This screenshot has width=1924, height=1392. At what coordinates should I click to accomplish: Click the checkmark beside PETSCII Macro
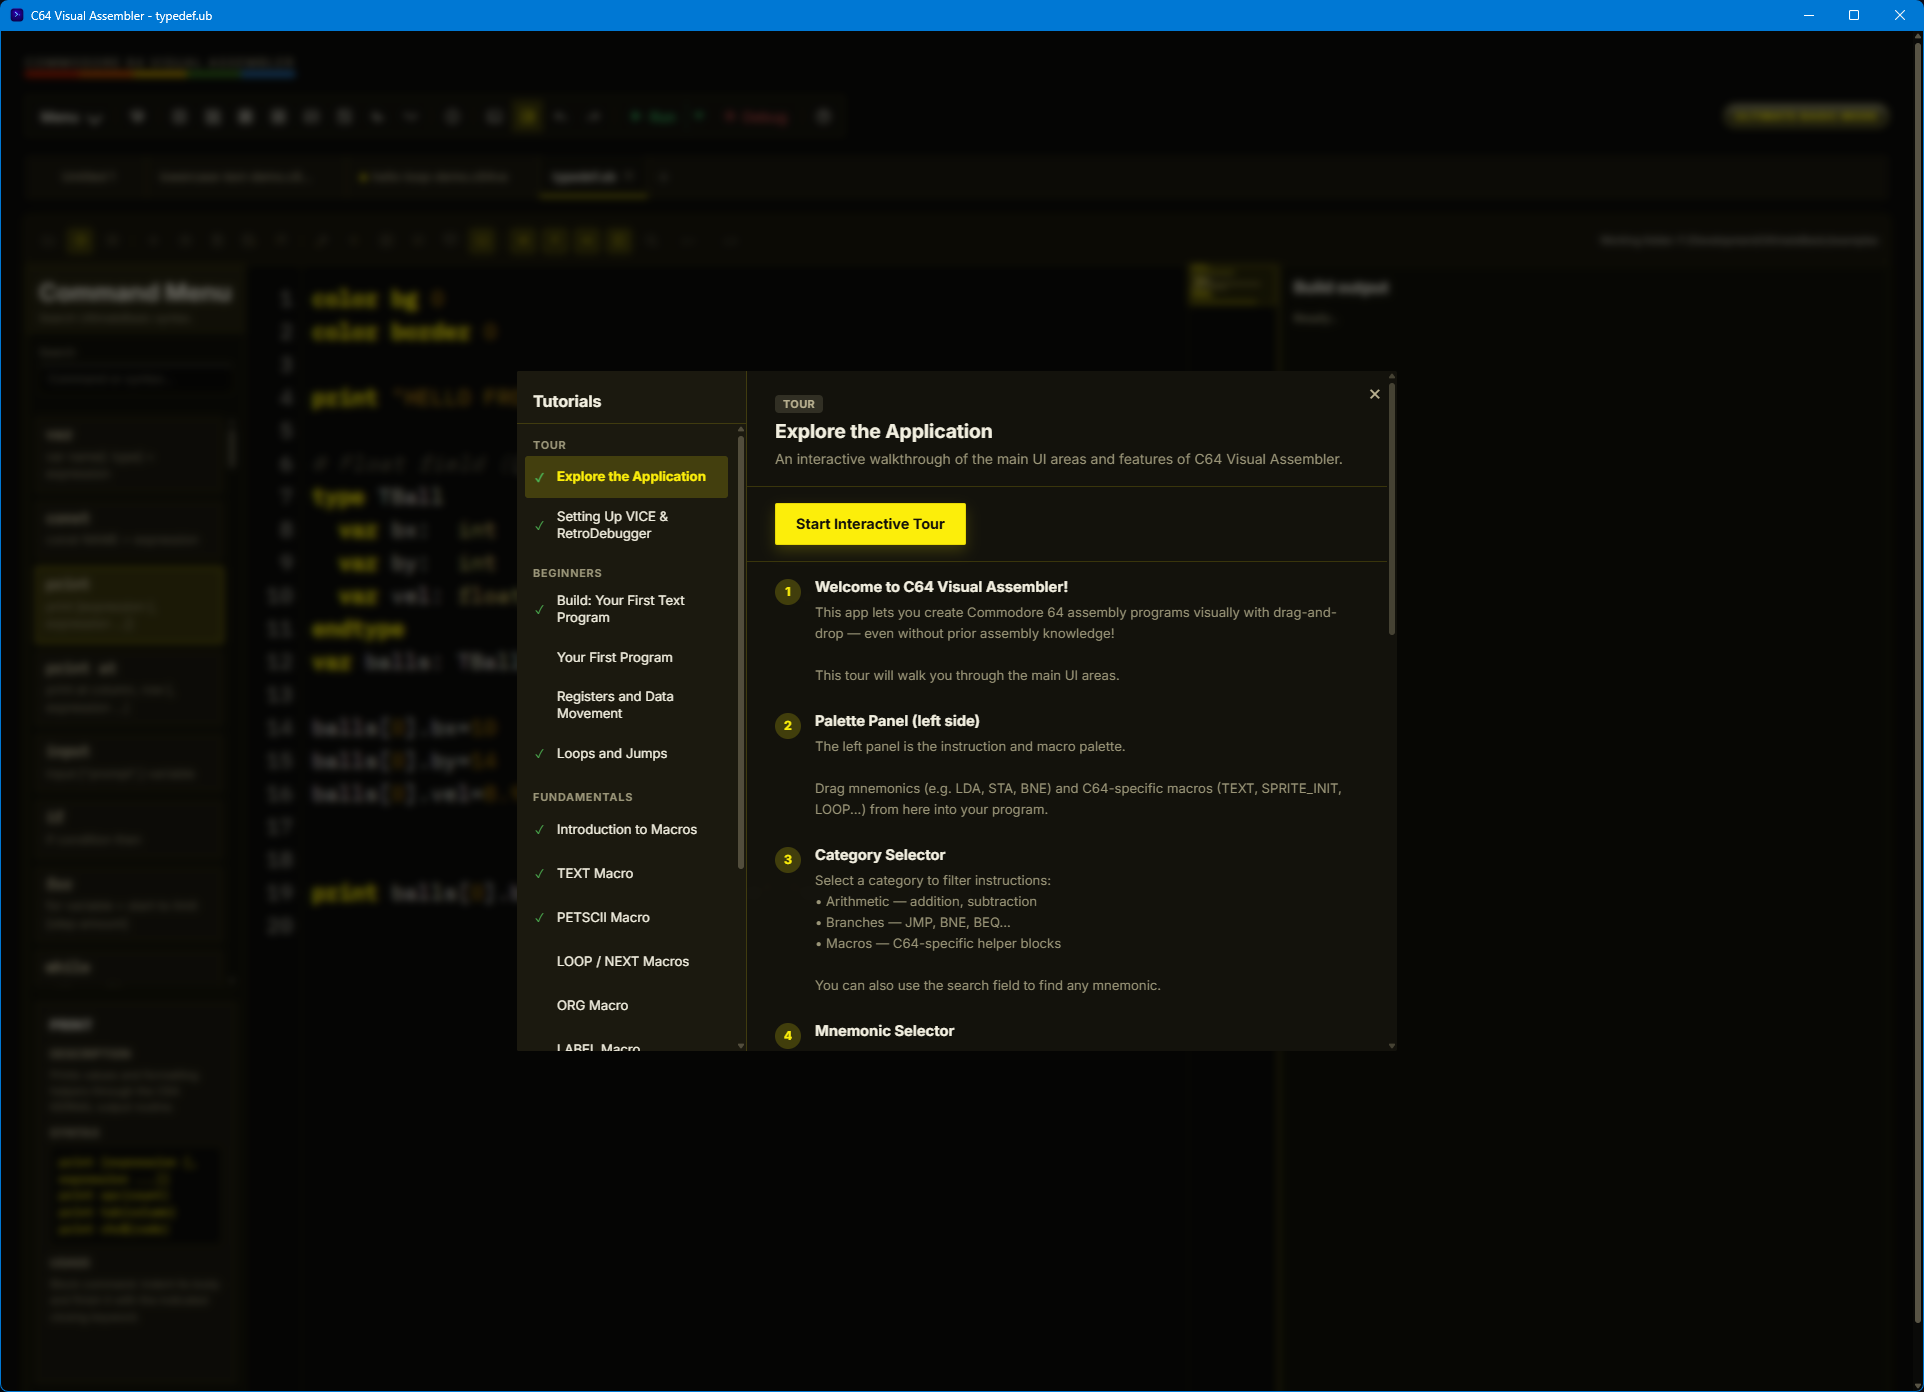(x=540, y=917)
